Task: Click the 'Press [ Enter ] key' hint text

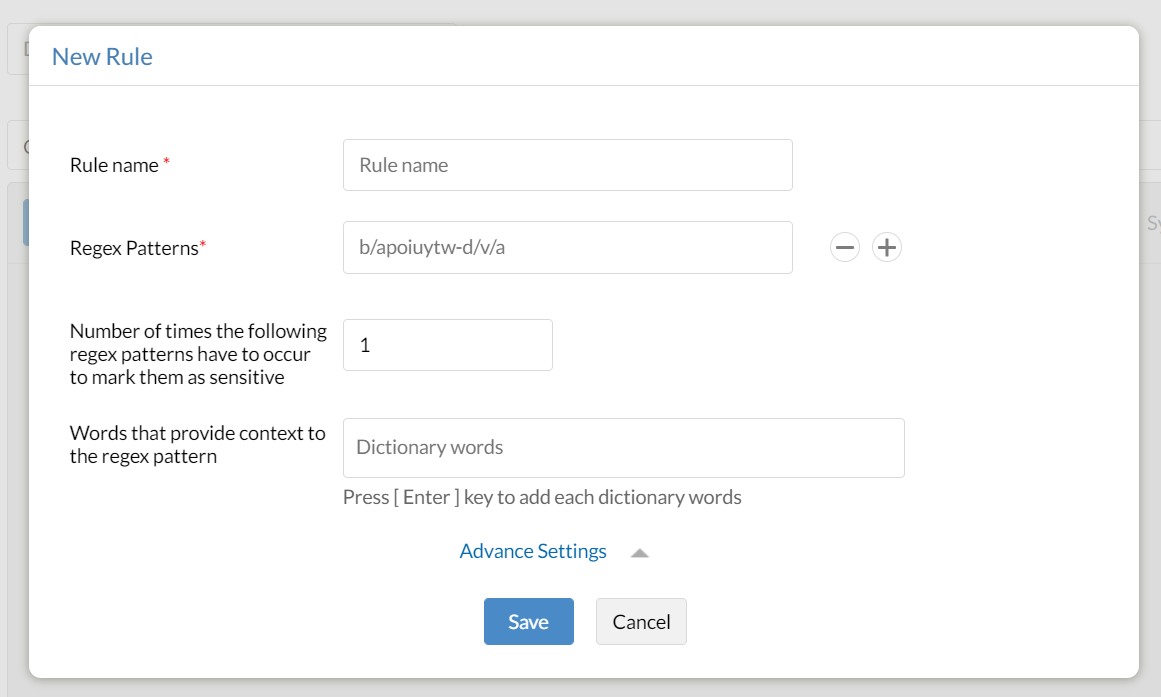Action: click(x=542, y=497)
